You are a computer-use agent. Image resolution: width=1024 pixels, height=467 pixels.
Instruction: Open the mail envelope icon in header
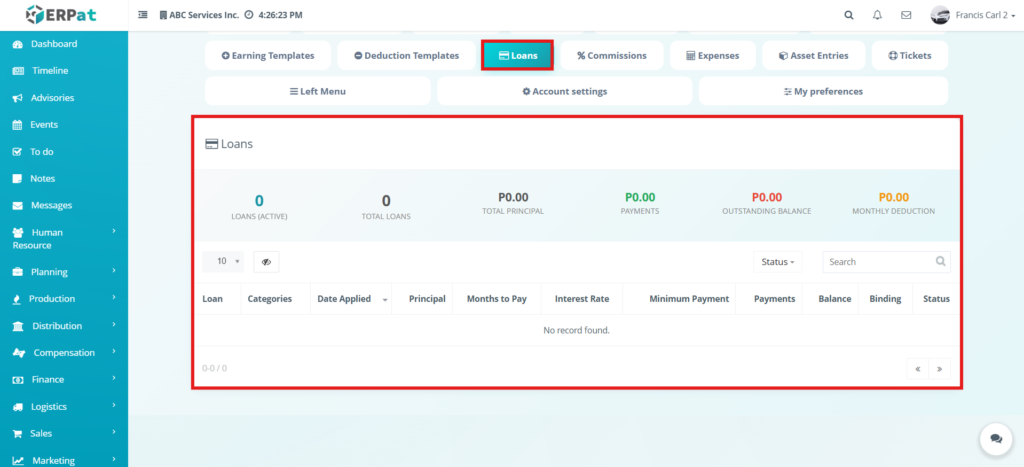(906, 15)
